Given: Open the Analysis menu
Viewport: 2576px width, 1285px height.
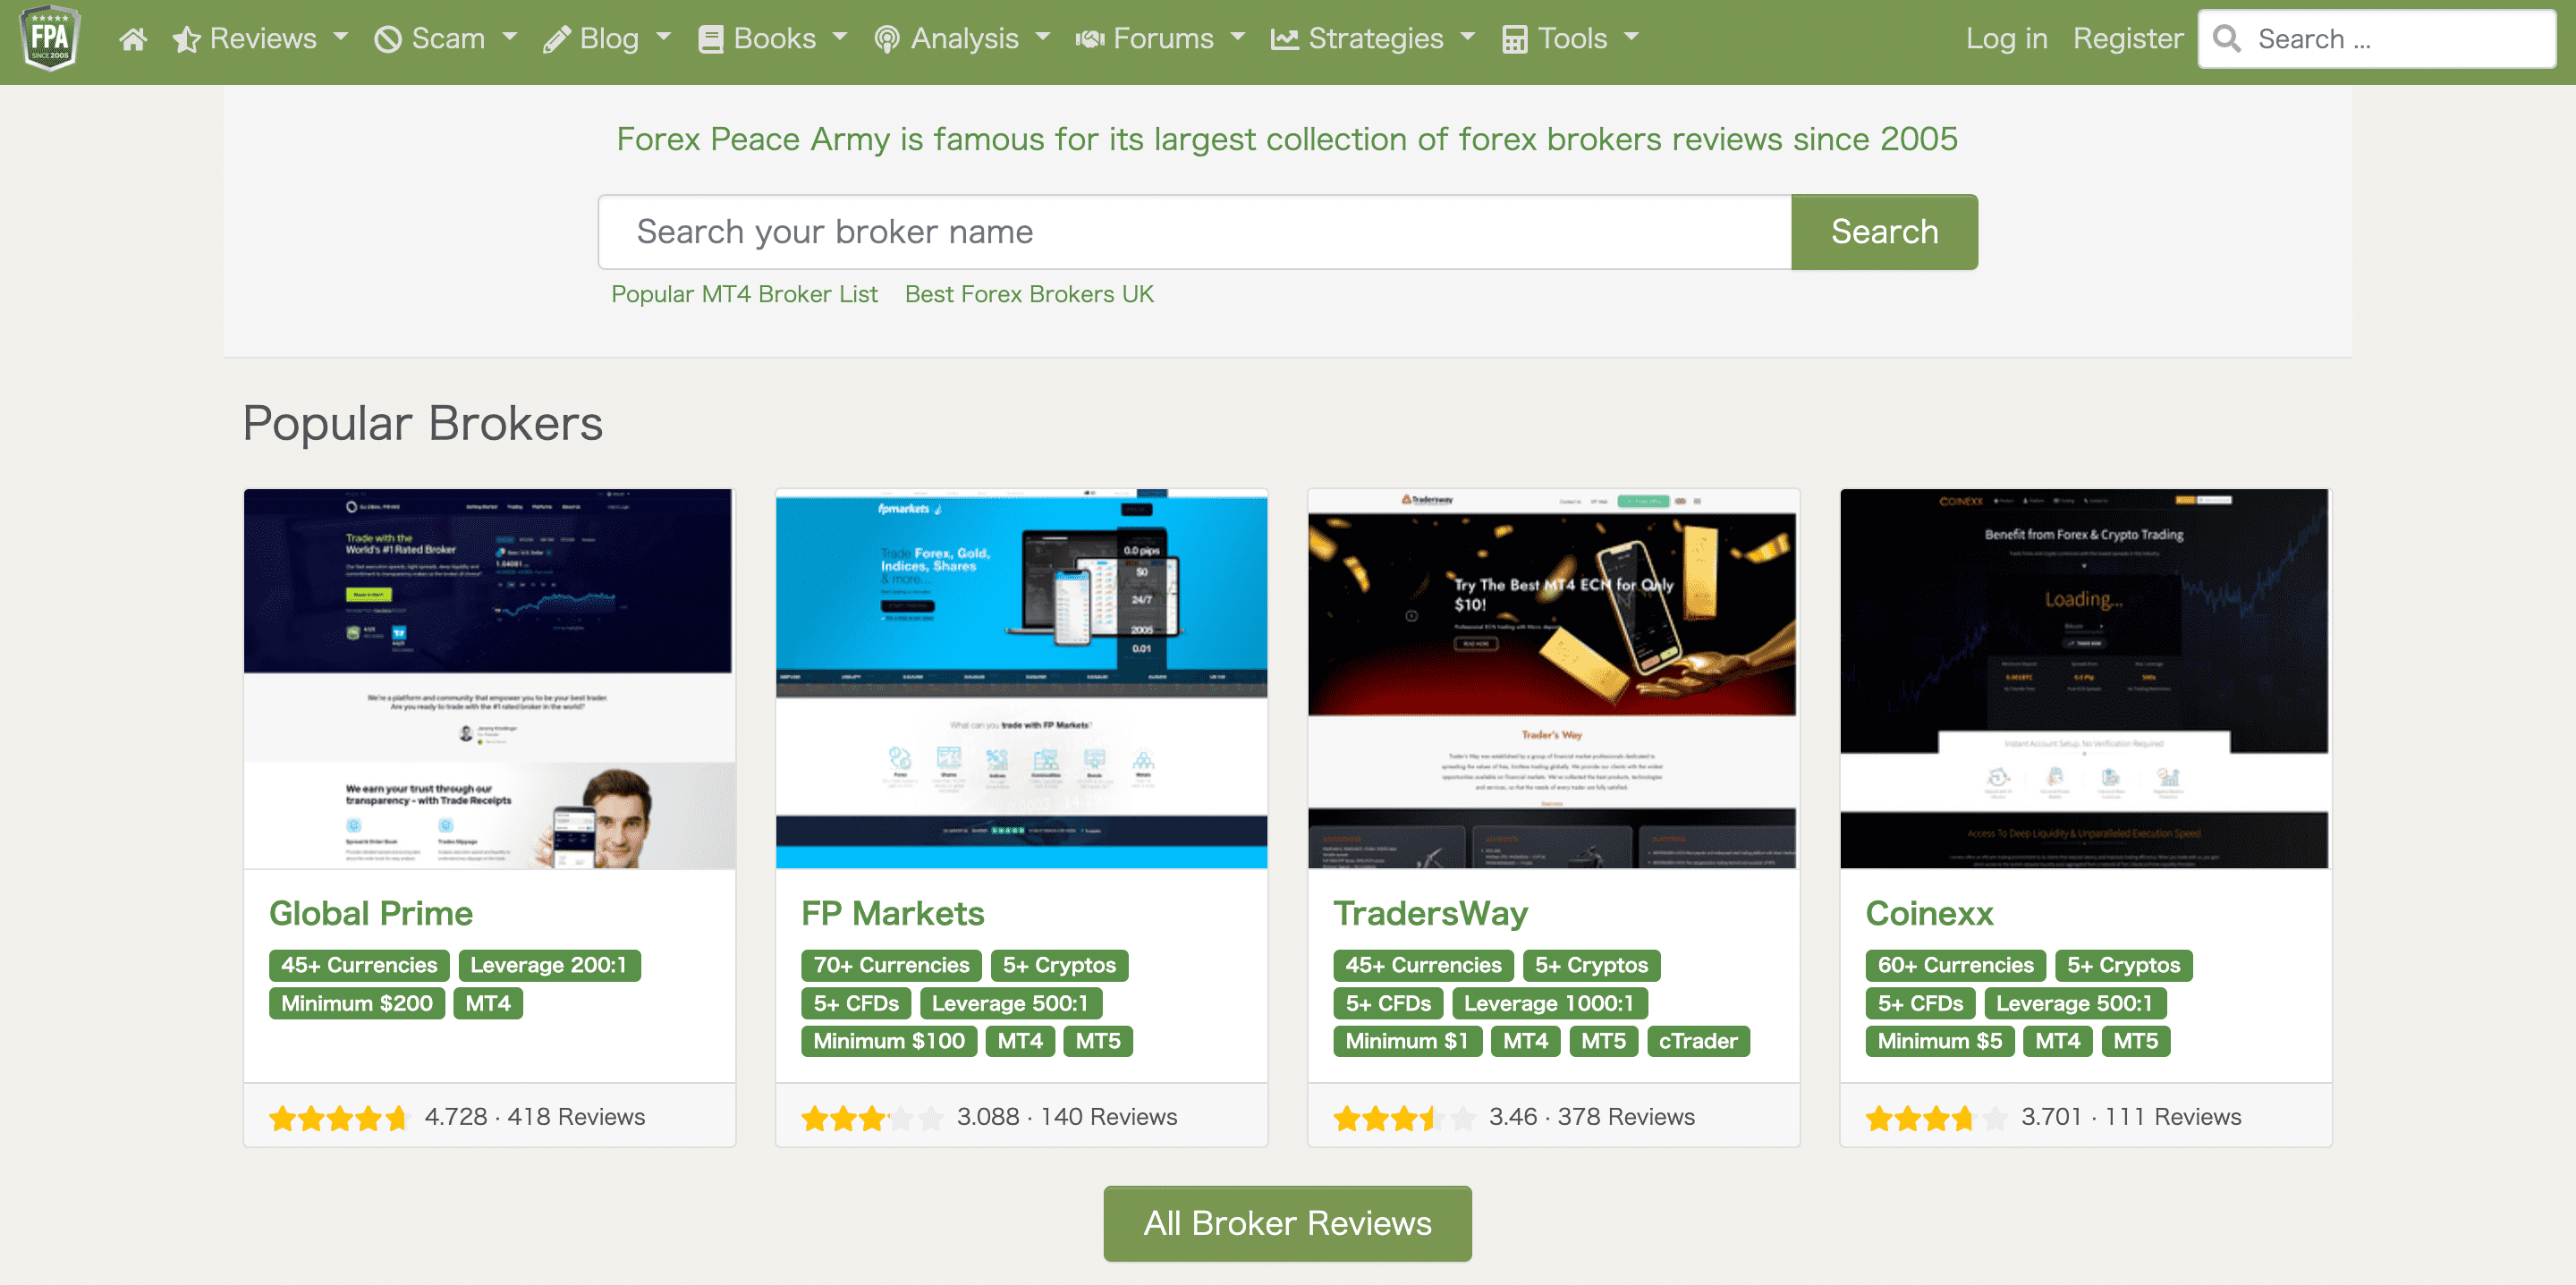Looking at the screenshot, I should (963, 39).
